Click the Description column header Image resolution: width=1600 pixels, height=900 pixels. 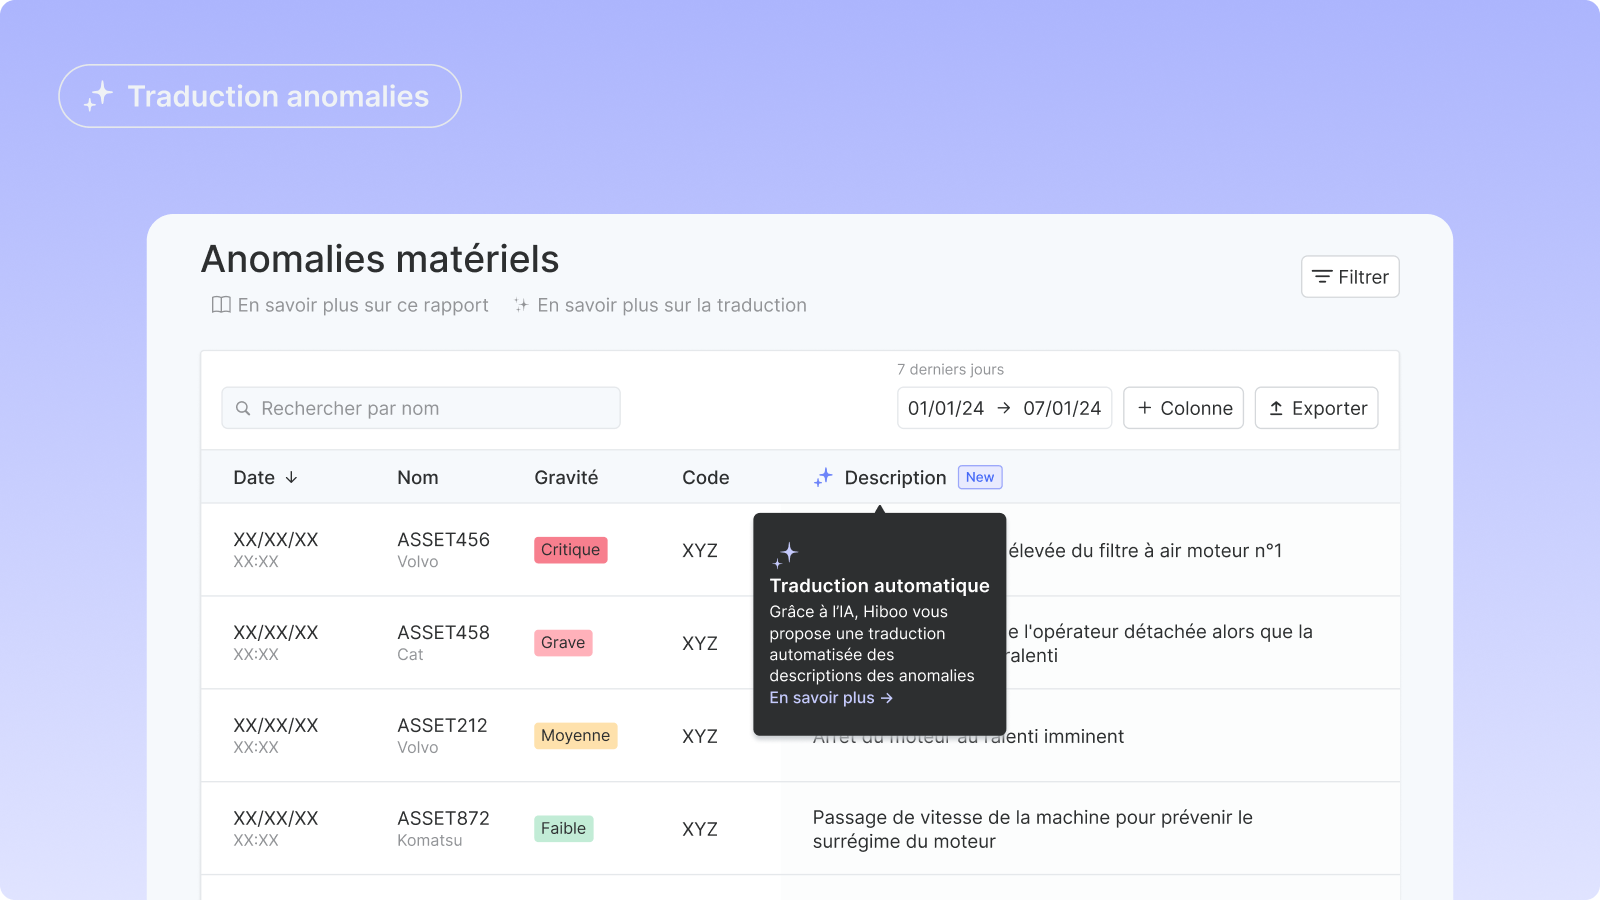(895, 478)
